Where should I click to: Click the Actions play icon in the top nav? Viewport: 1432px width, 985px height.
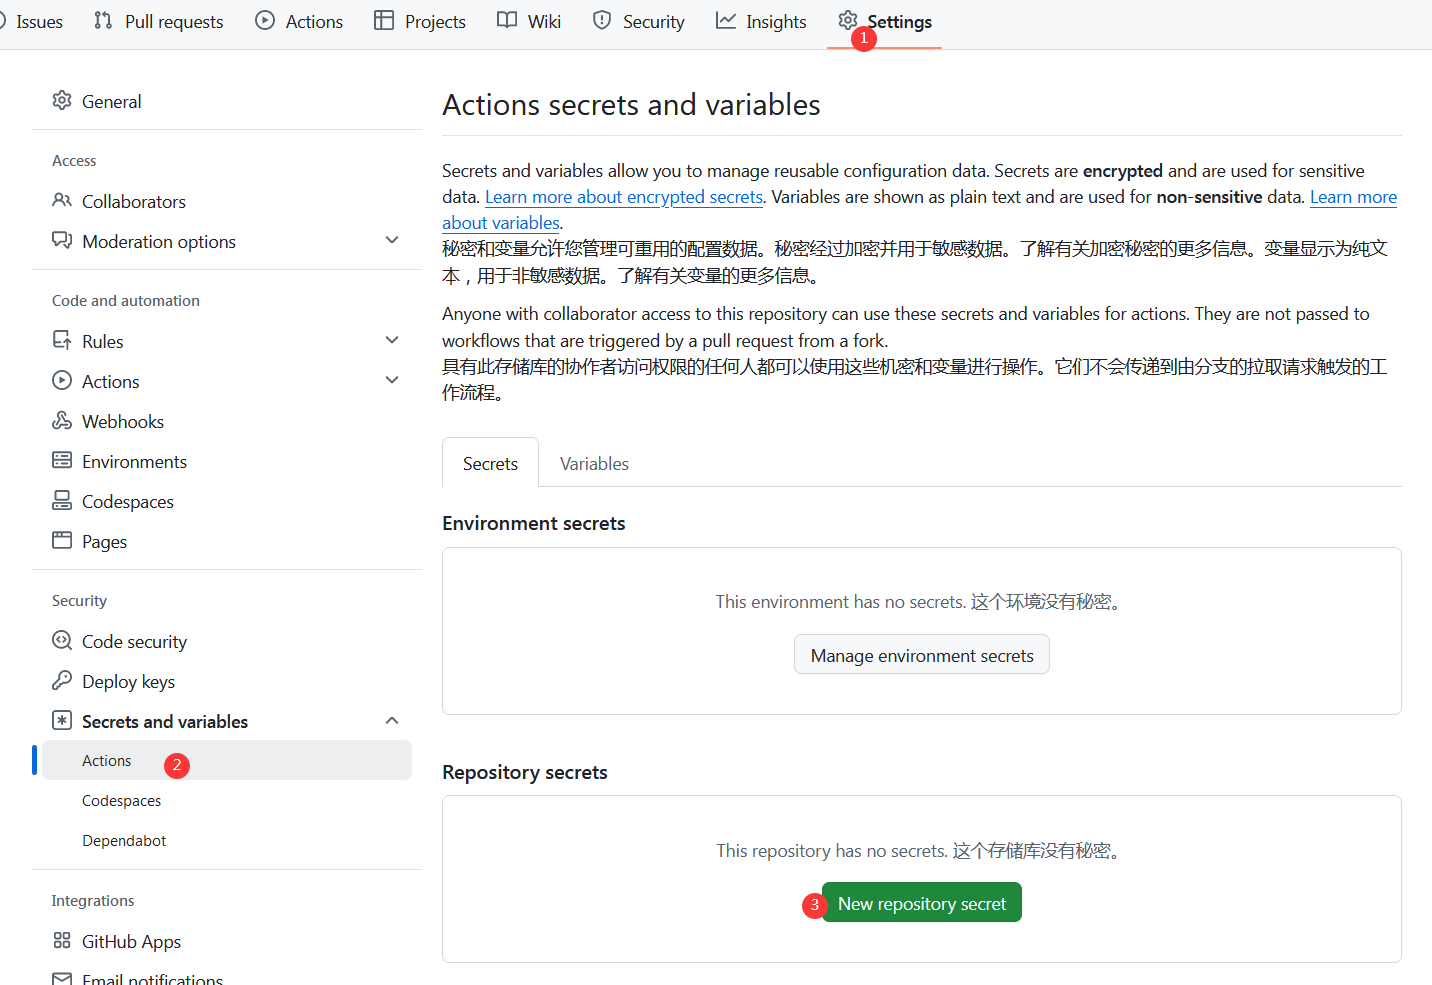[x=265, y=20]
